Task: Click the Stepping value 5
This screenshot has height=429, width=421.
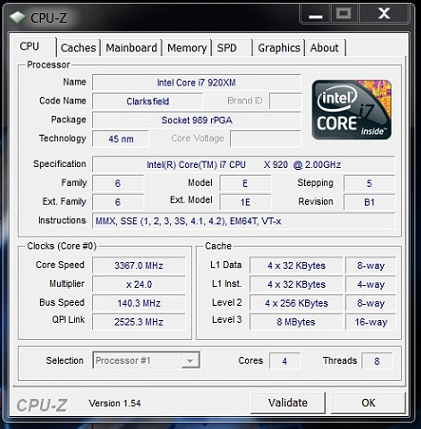Action: 369,183
